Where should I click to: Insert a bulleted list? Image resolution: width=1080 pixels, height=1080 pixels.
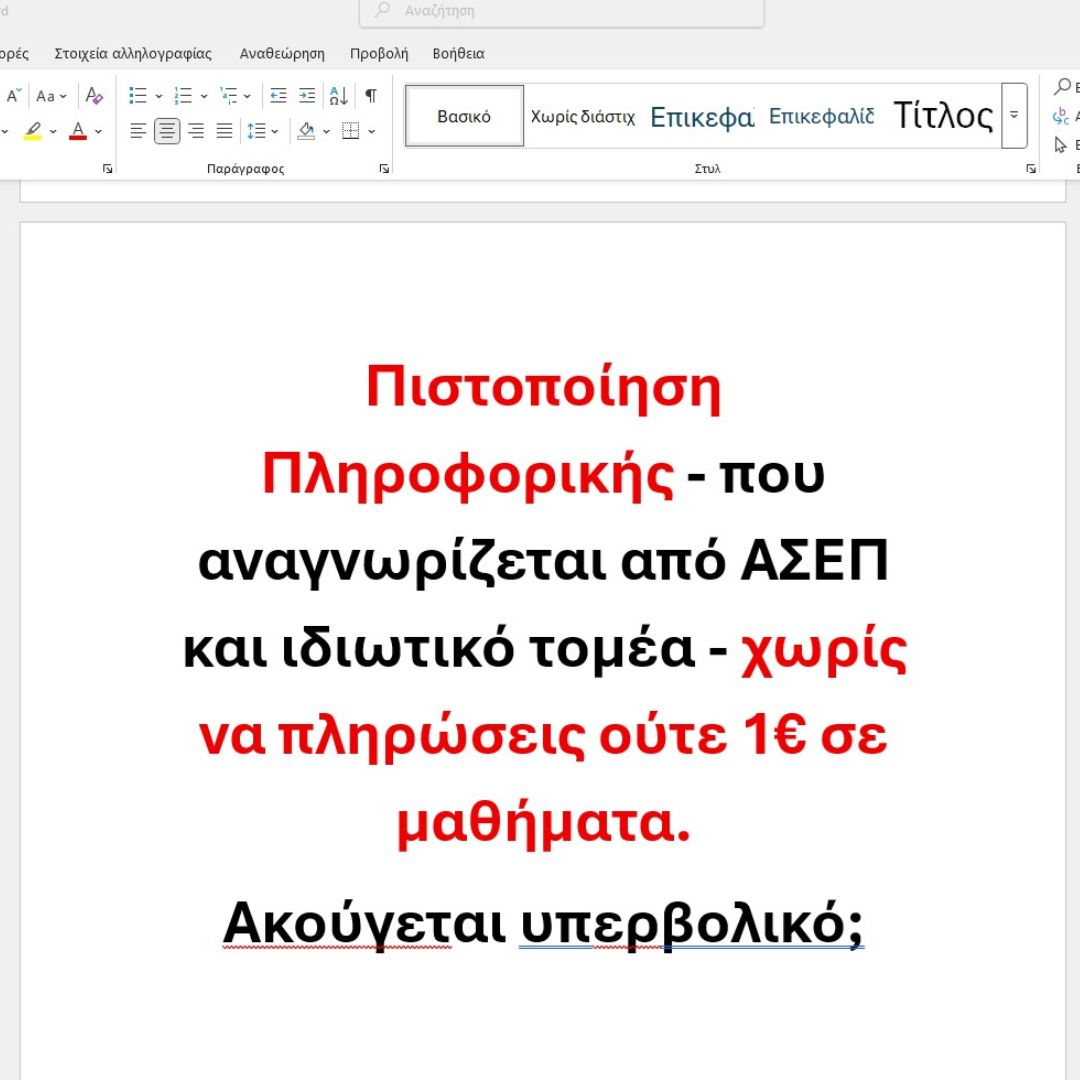pyautogui.click(x=138, y=96)
